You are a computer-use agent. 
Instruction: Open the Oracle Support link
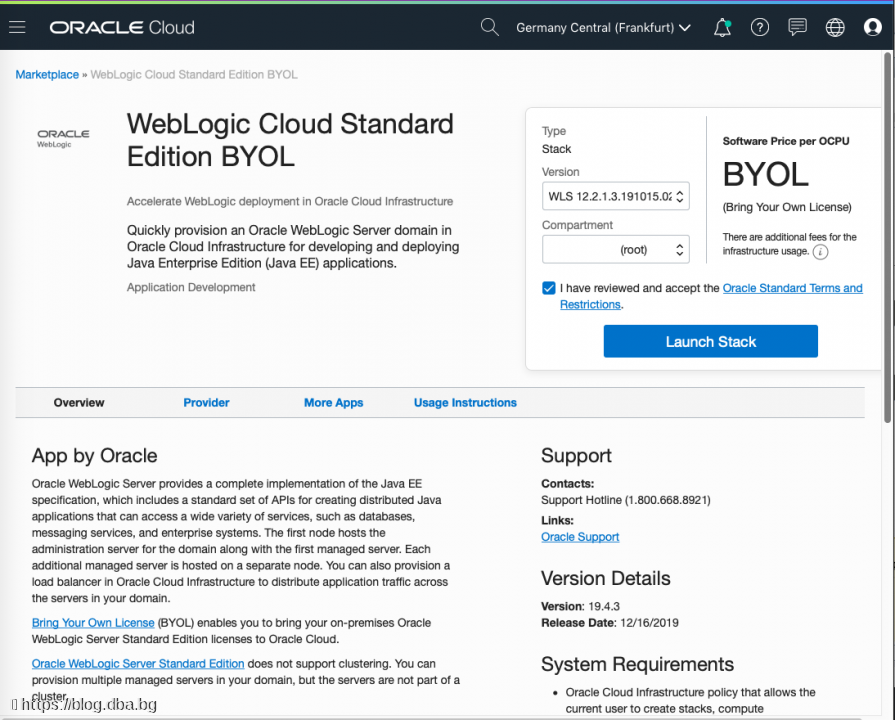[580, 537]
